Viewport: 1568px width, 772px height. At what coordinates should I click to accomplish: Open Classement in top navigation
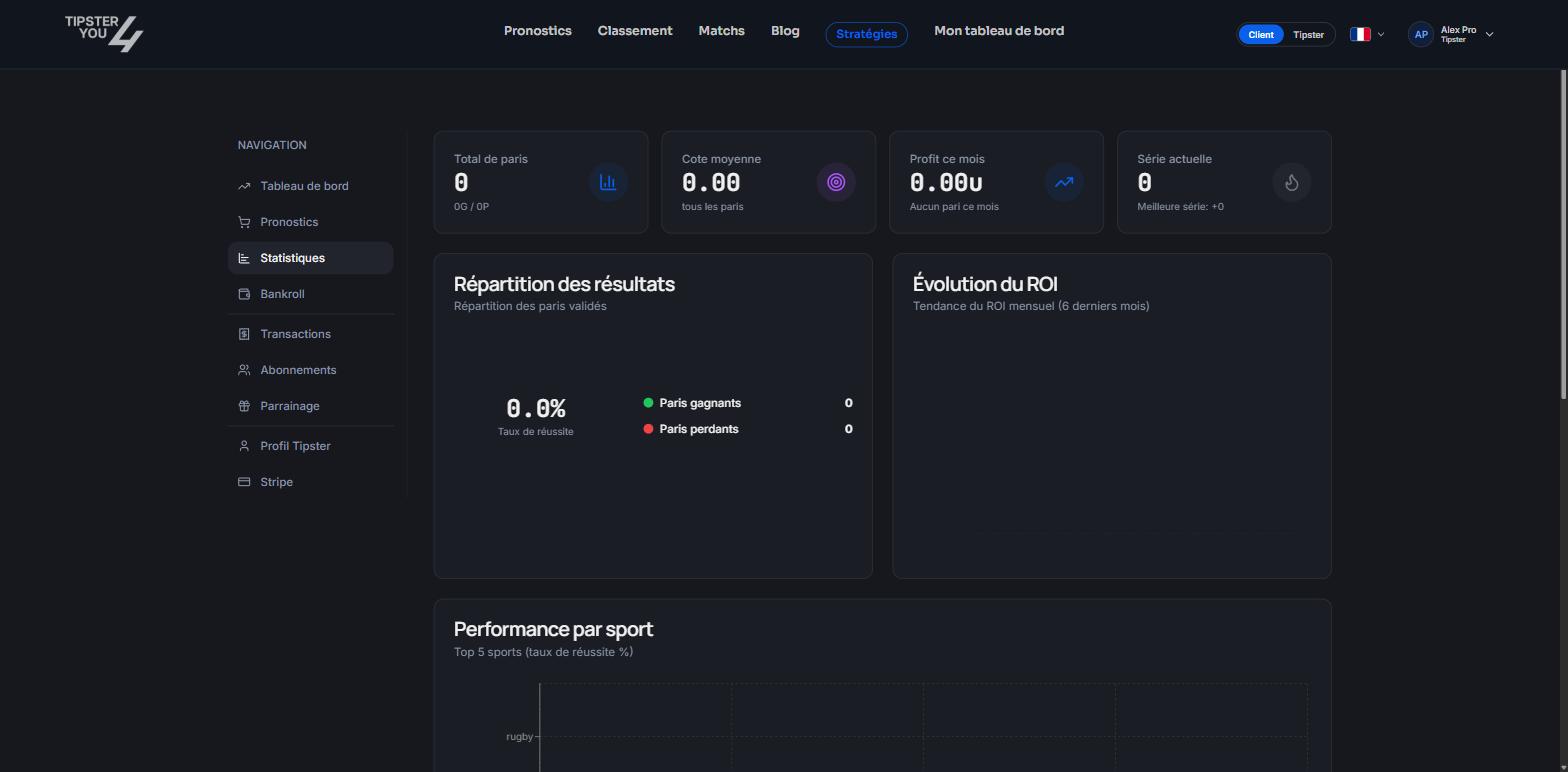(635, 31)
